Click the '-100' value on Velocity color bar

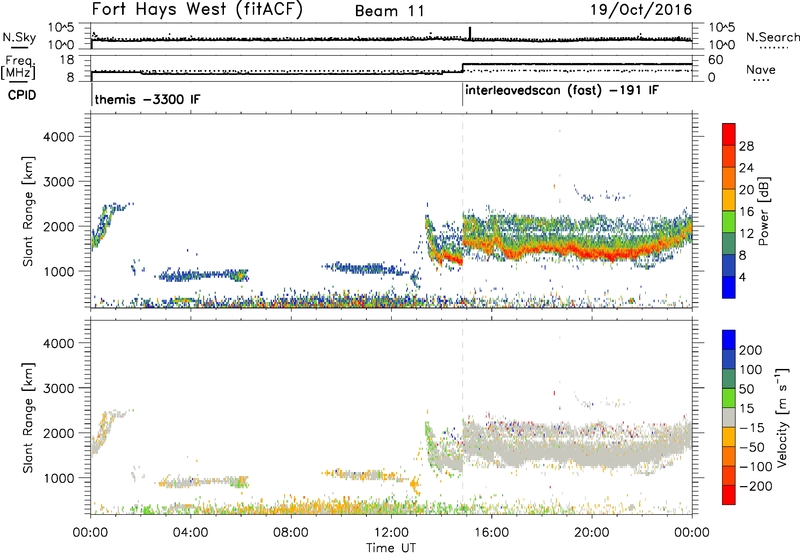pos(756,467)
